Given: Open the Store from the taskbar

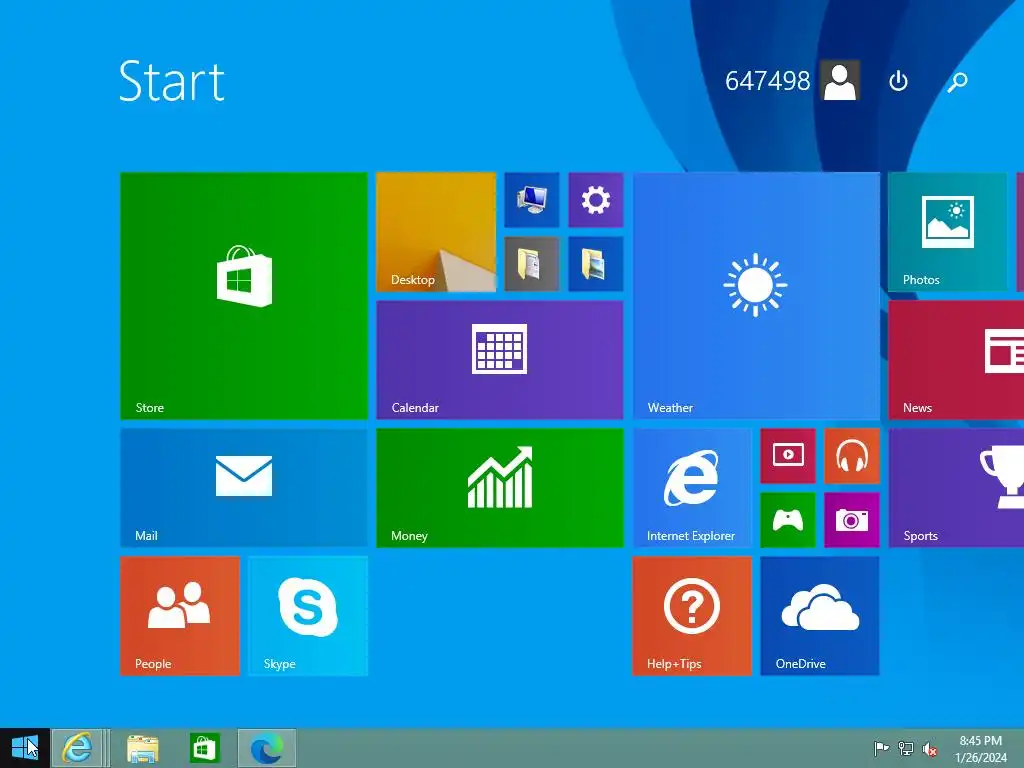Looking at the screenshot, I should point(204,748).
